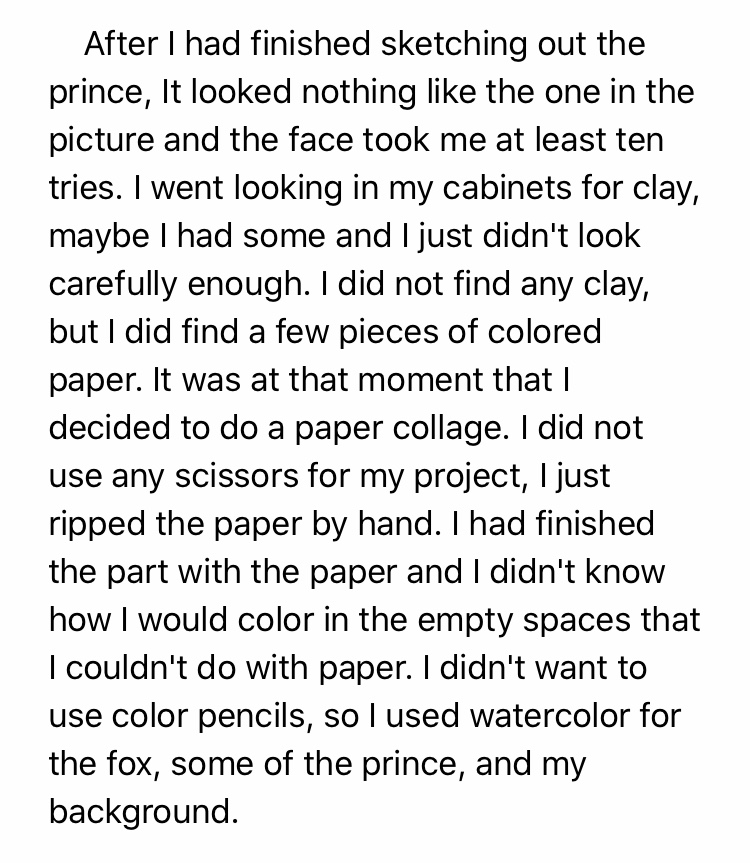
Task: Tap the final word "background"
Action: tap(144, 811)
